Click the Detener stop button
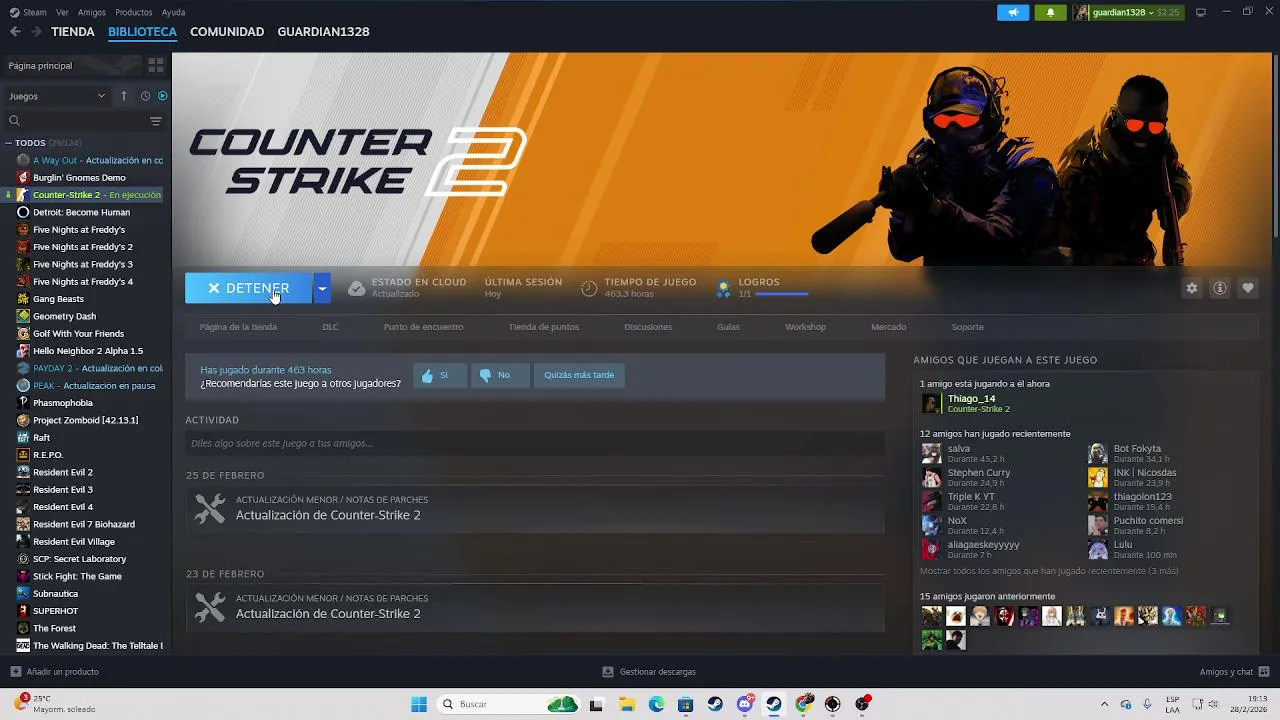The height and width of the screenshot is (720, 1280). (x=249, y=288)
